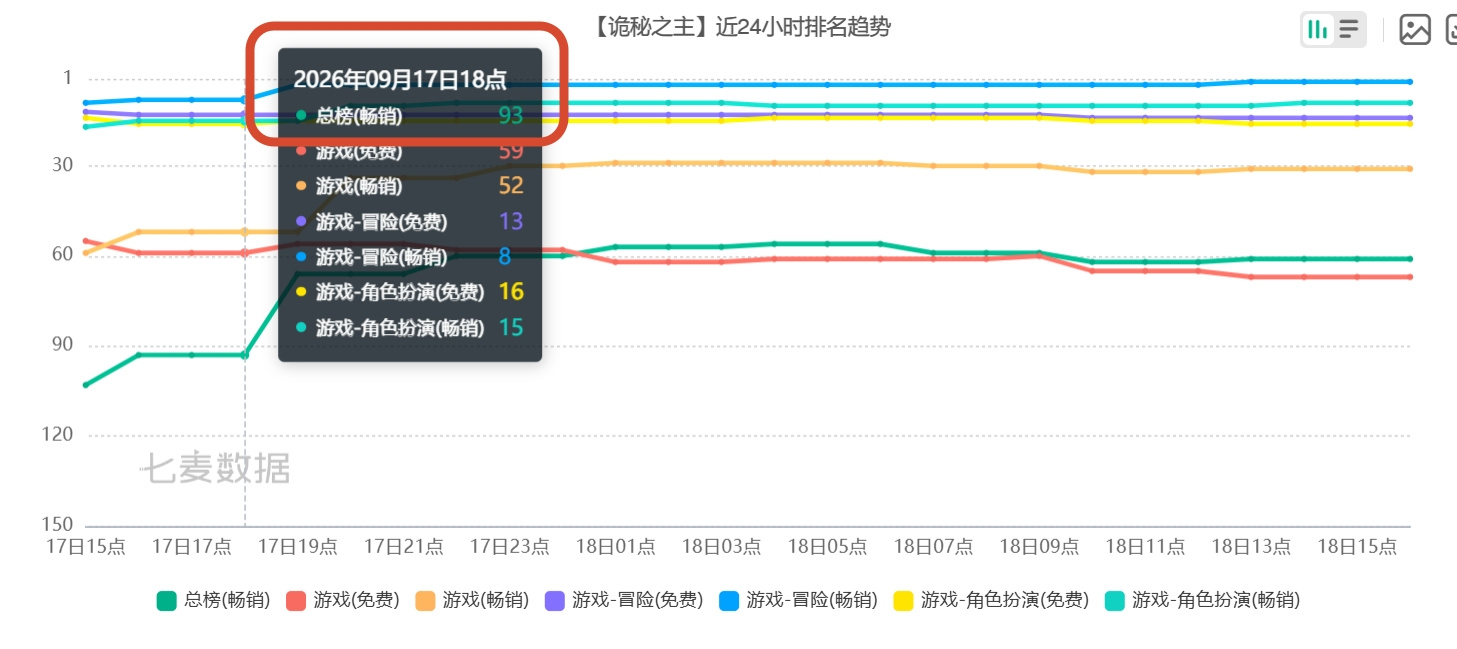Save the chart as an image
The height and width of the screenshot is (649, 1457).
point(1415,29)
